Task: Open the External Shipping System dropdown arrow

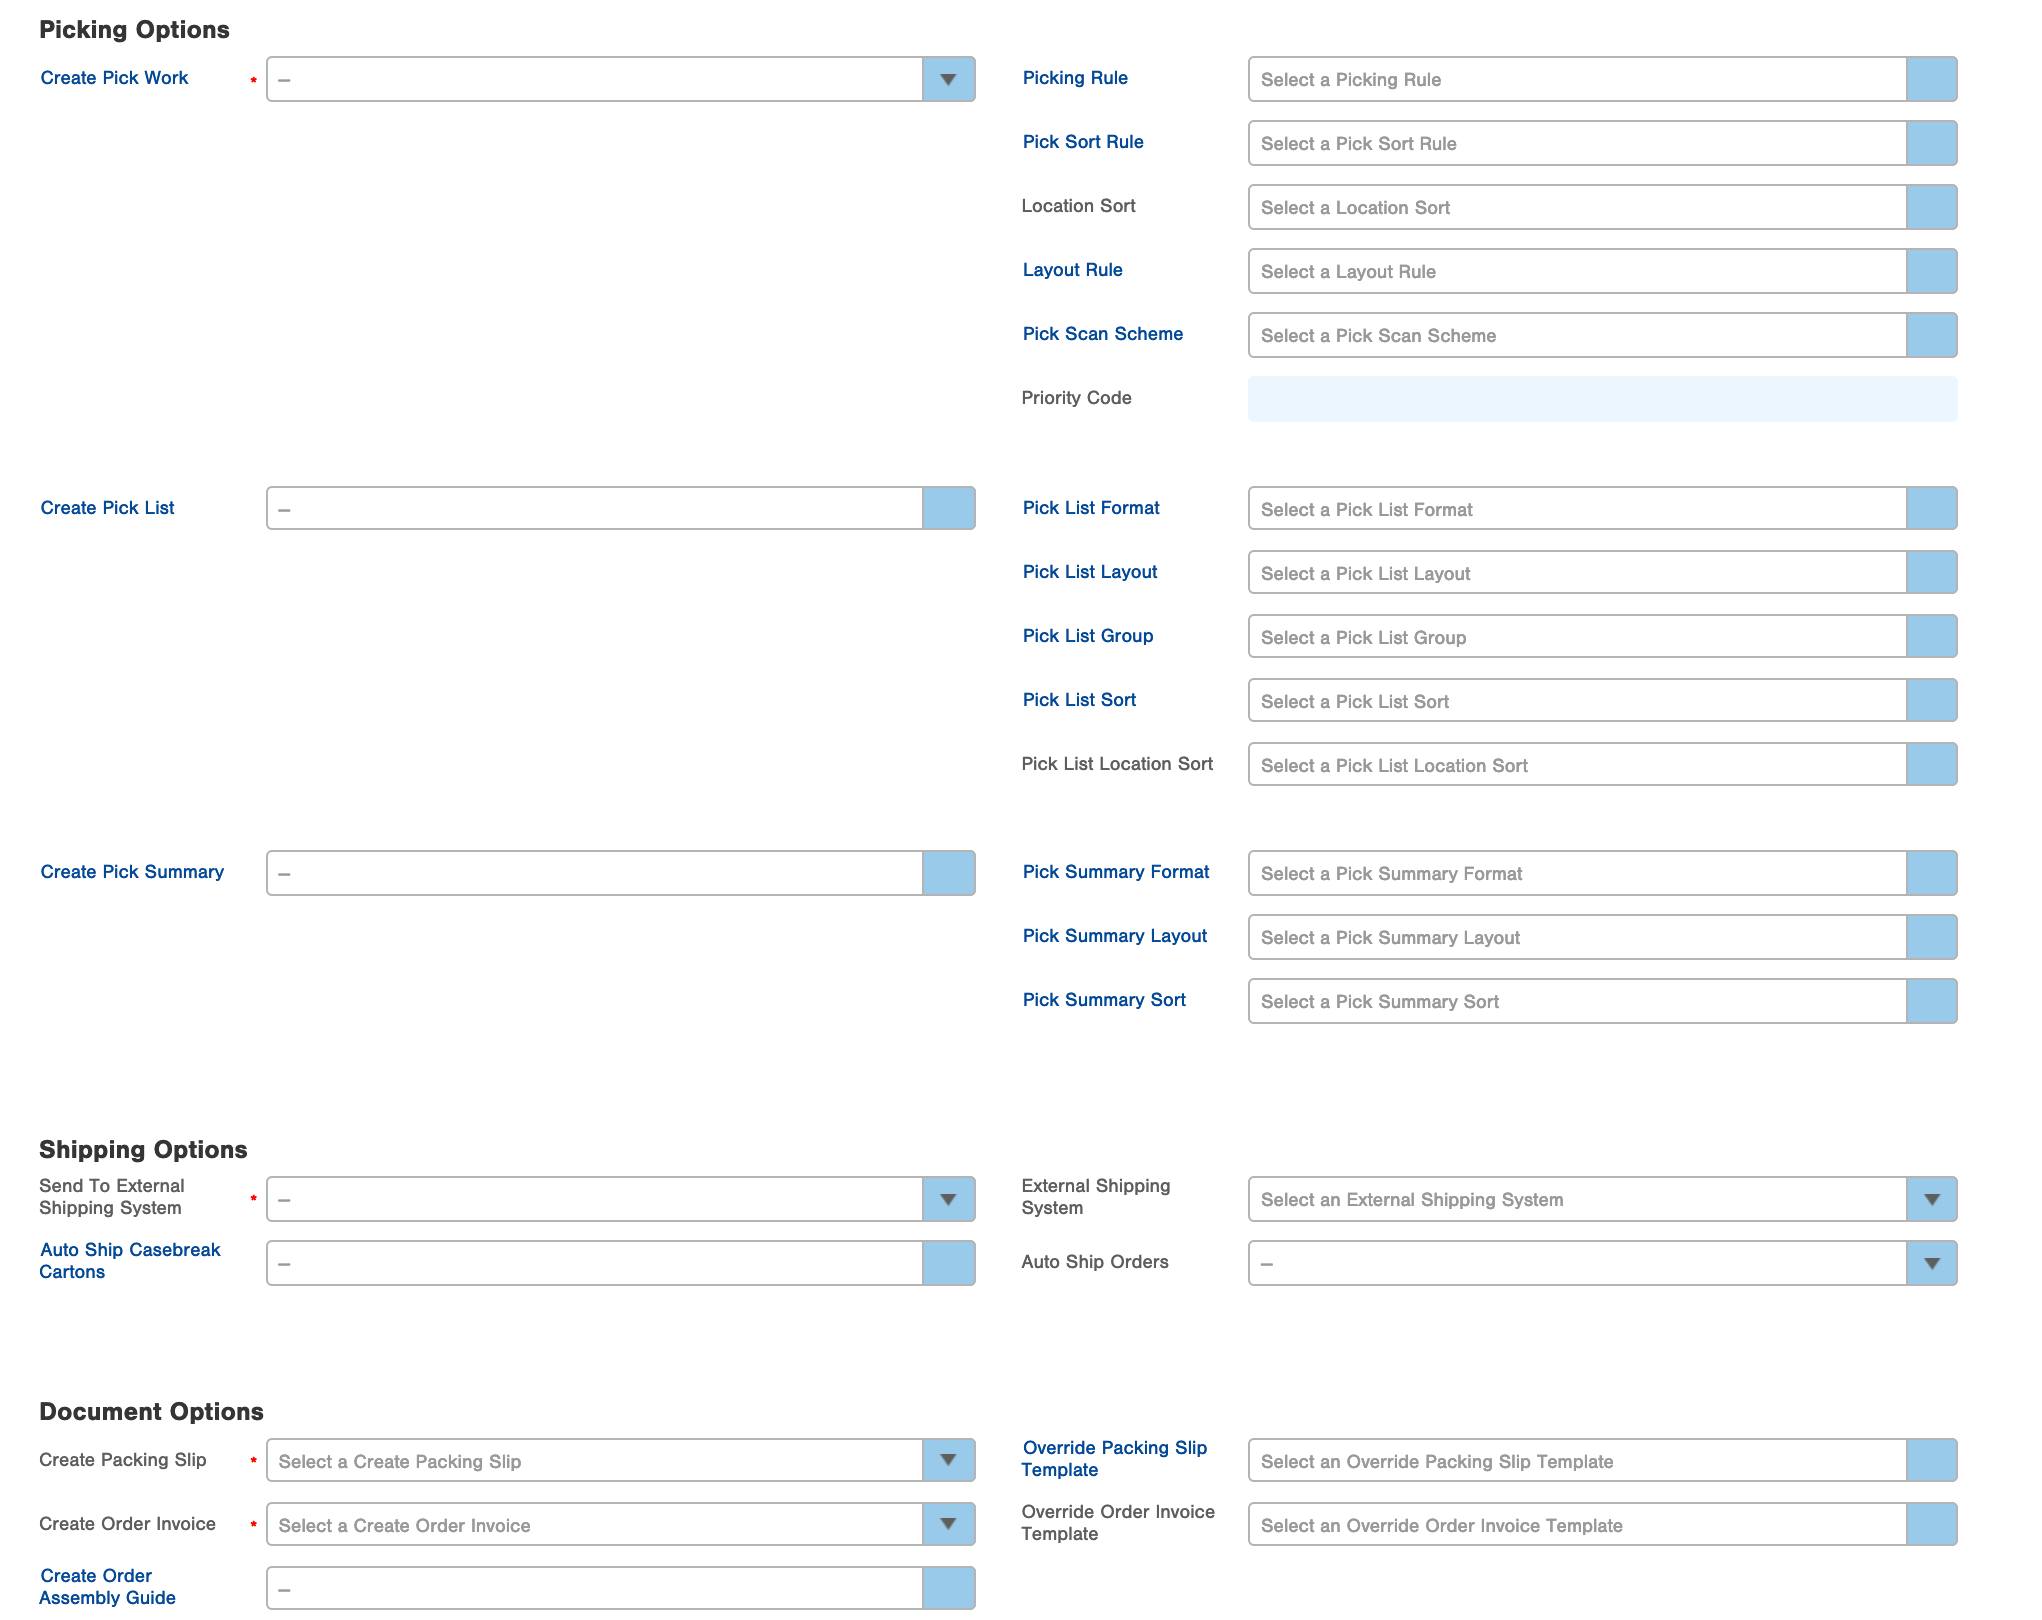Action: (1931, 1199)
